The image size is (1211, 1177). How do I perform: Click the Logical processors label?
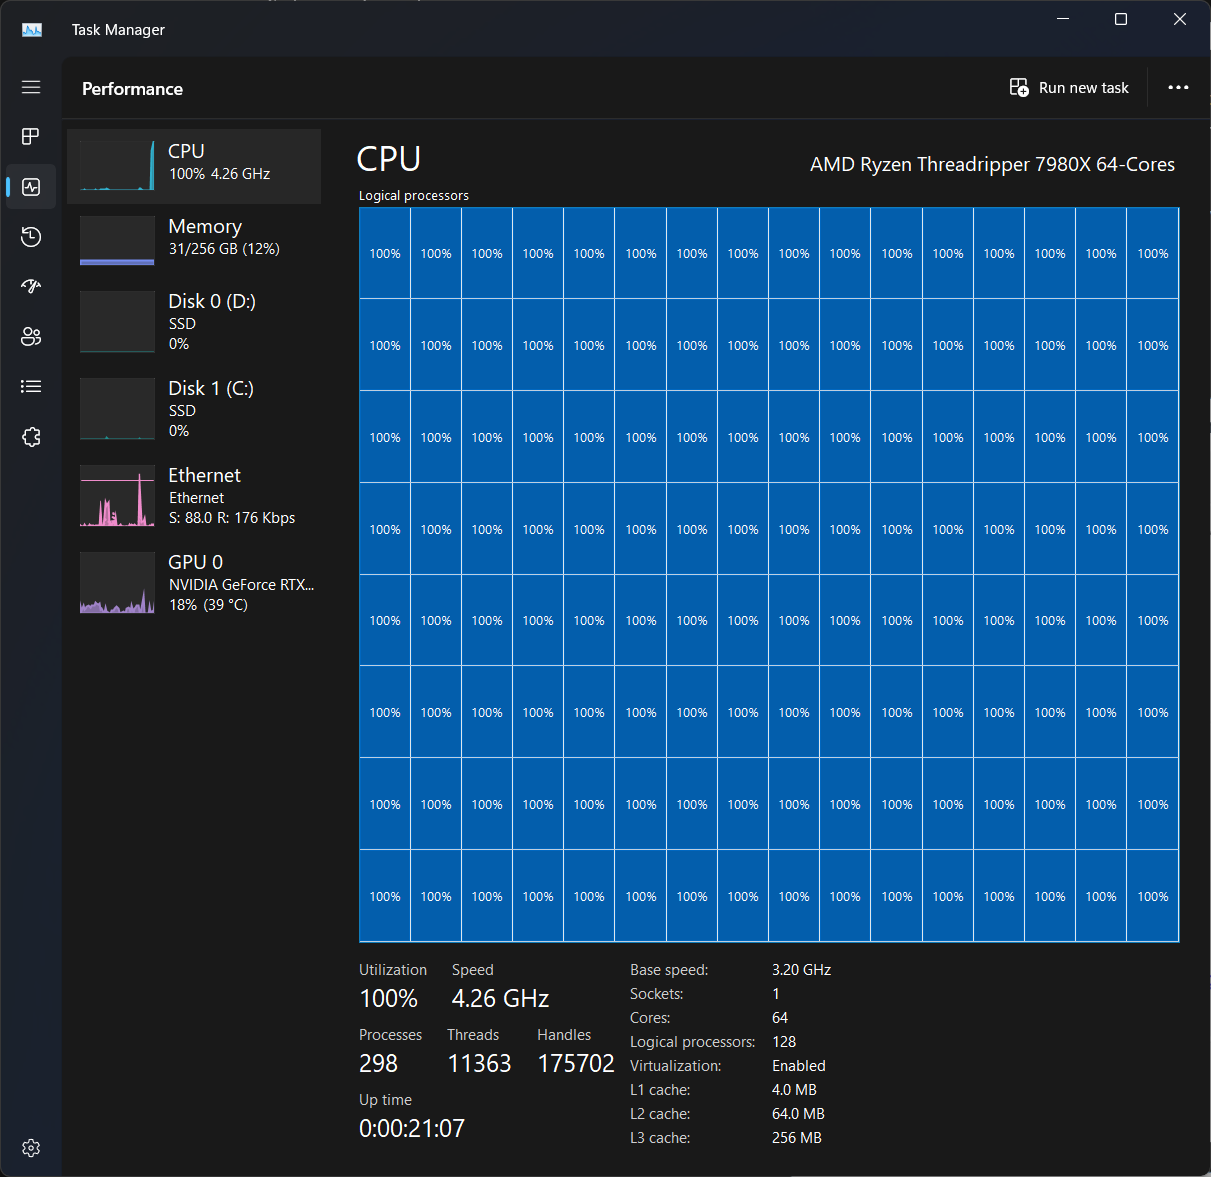[x=414, y=195]
